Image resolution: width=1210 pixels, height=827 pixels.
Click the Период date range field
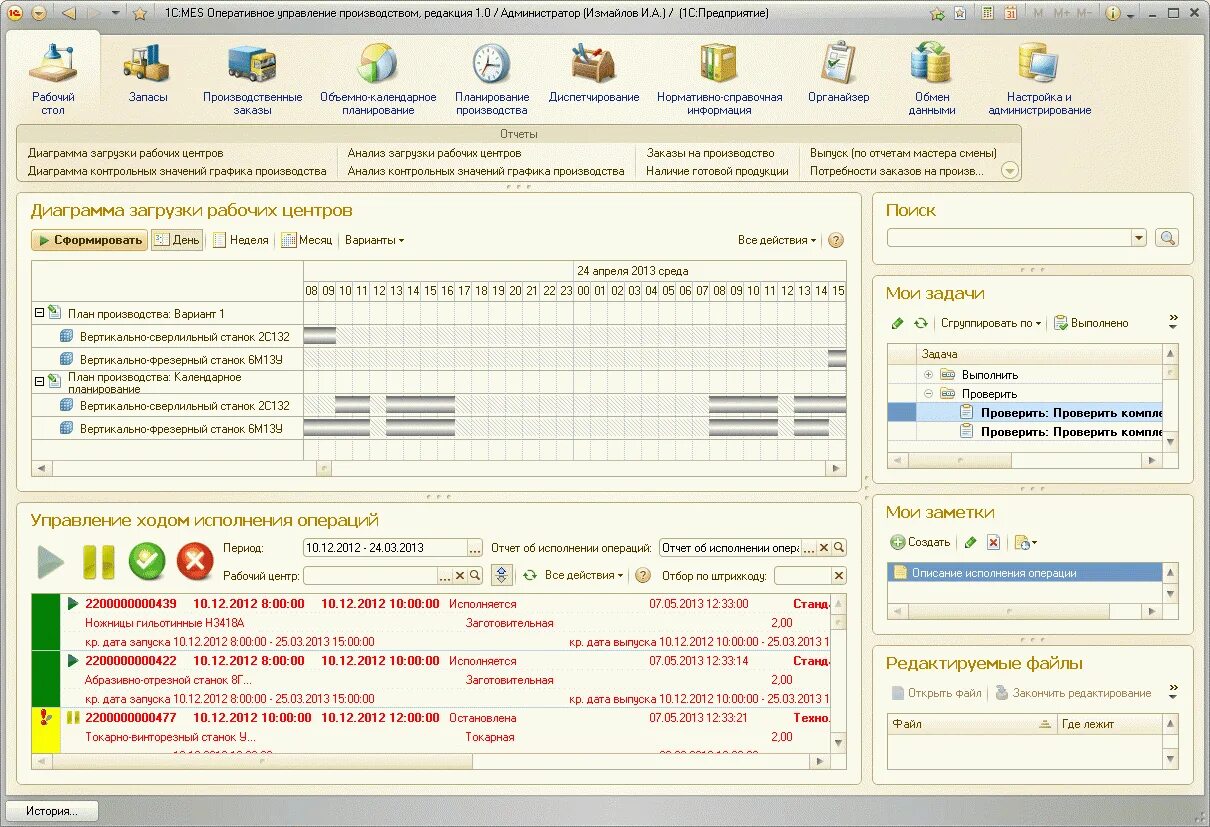tap(385, 548)
